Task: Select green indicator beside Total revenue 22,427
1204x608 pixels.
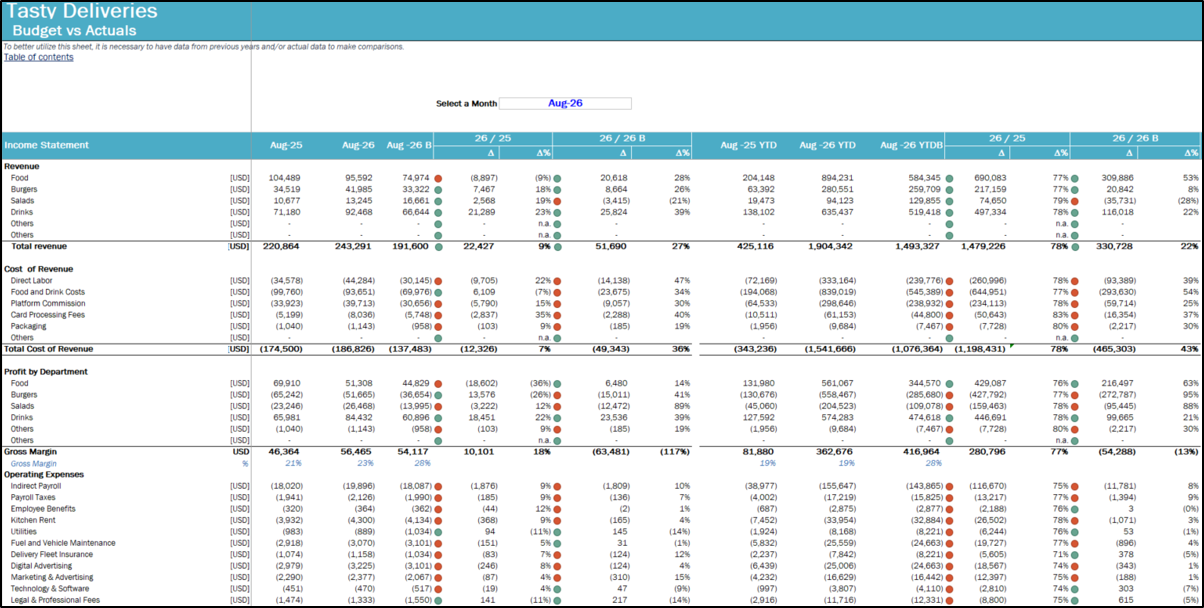Action: (439, 246)
